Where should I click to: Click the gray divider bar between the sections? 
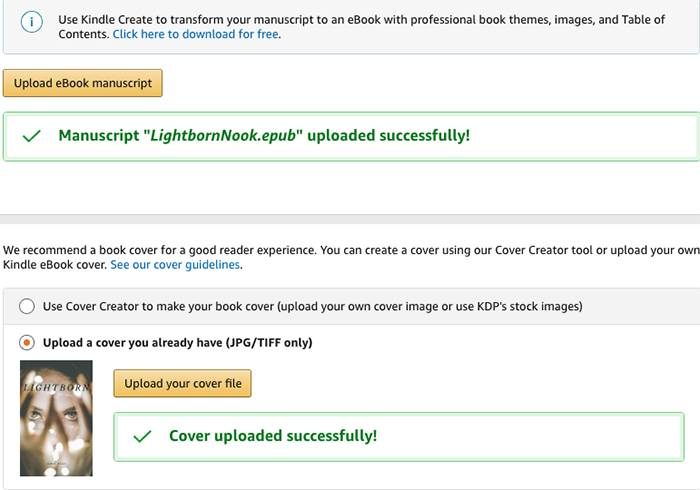350,220
